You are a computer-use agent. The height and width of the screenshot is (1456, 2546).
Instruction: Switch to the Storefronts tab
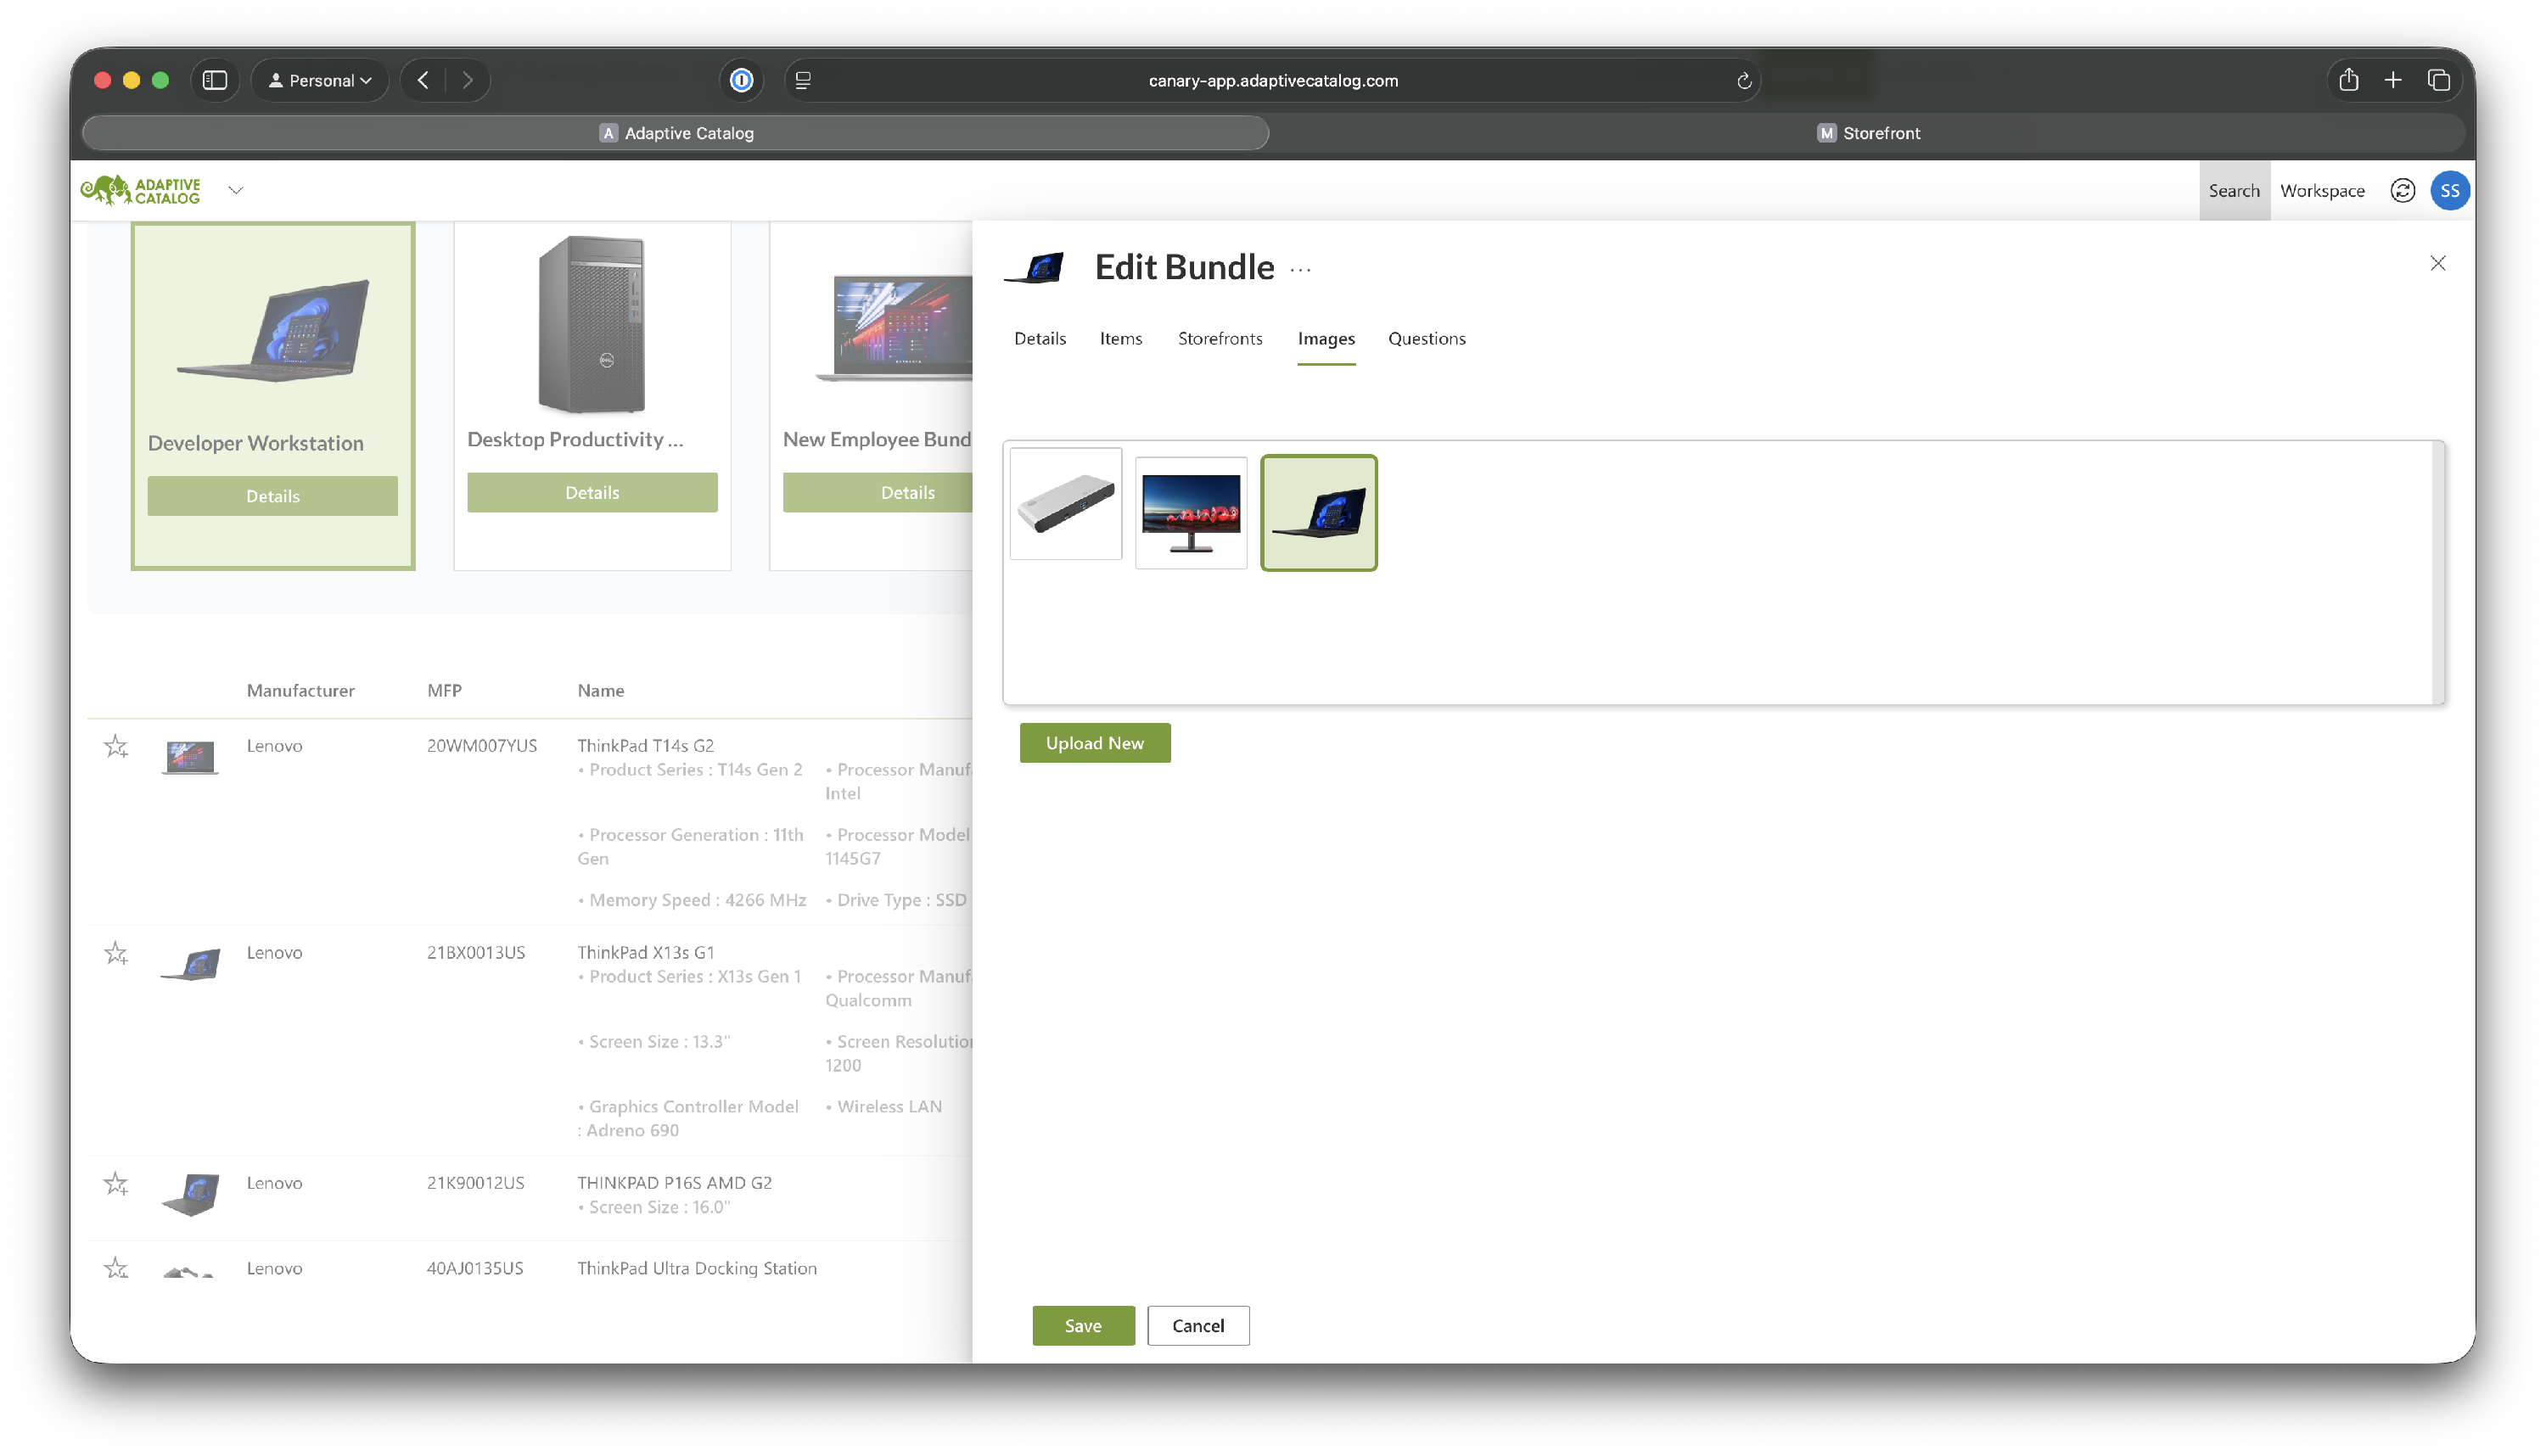point(1219,338)
